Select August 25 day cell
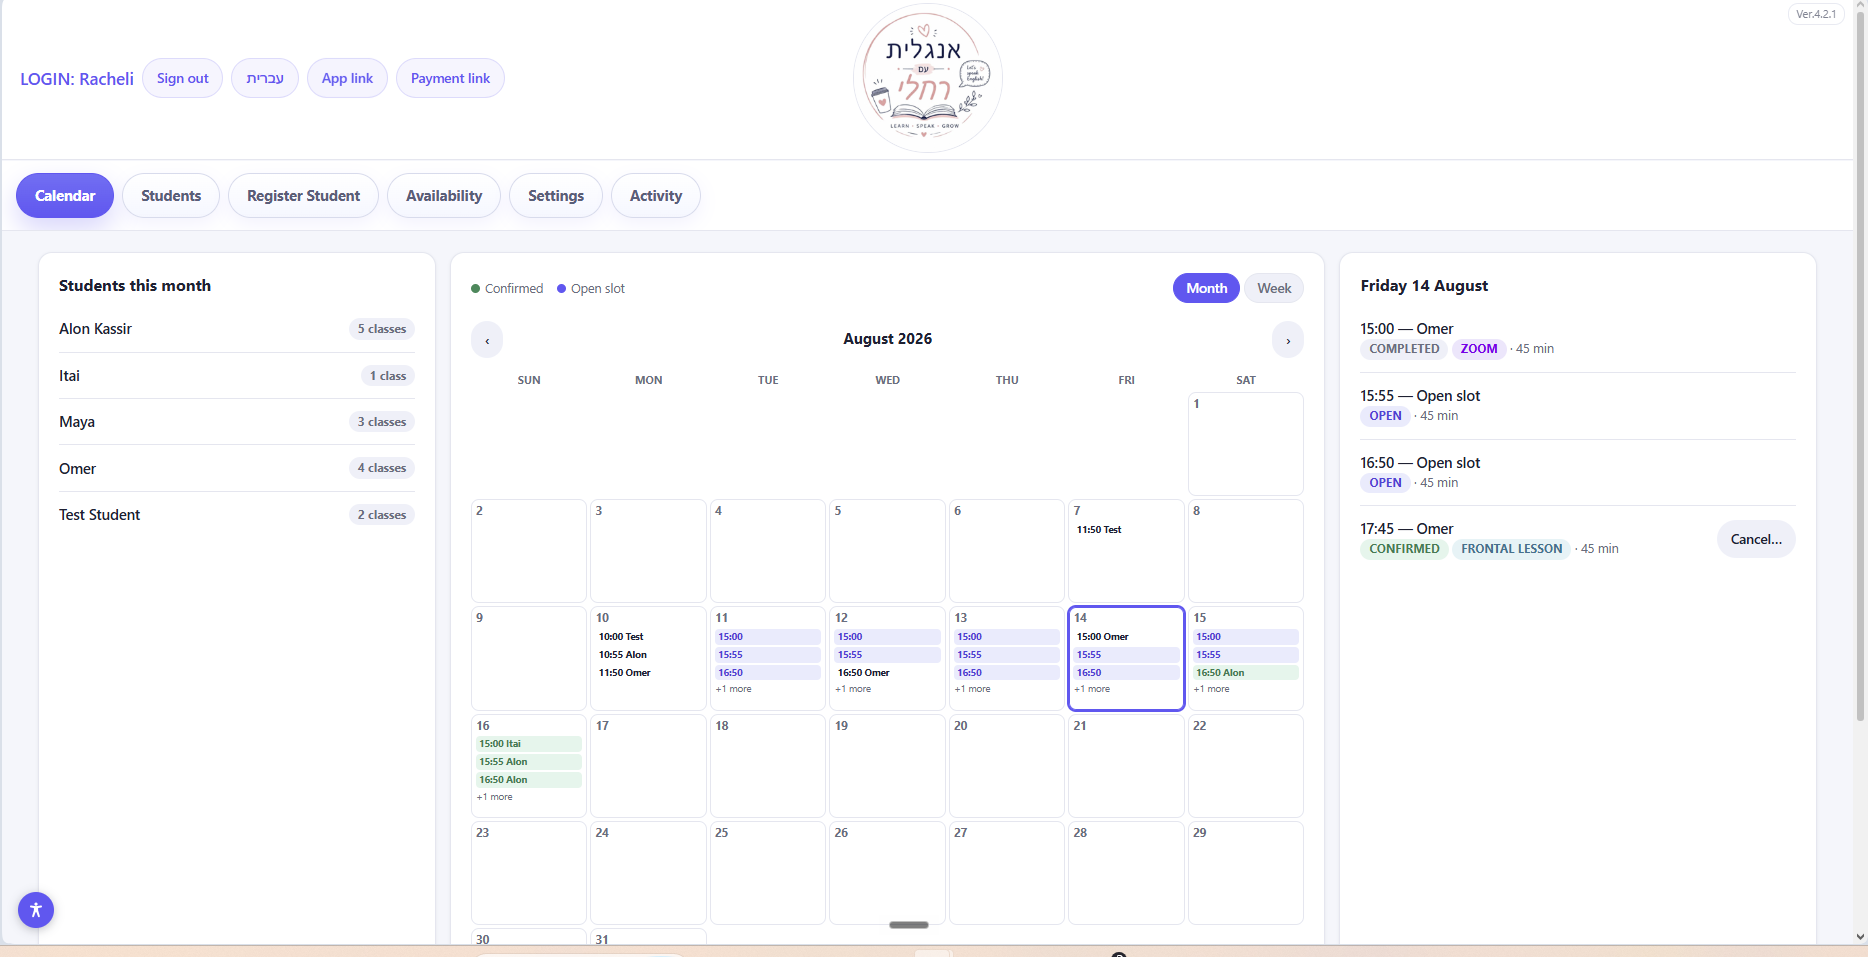 pyautogui.click(x=767, y=873)
